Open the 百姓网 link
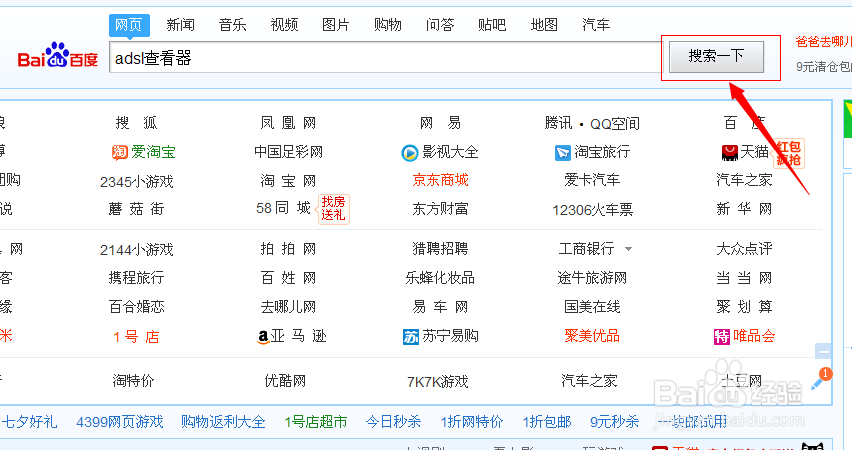 (288, 278)
